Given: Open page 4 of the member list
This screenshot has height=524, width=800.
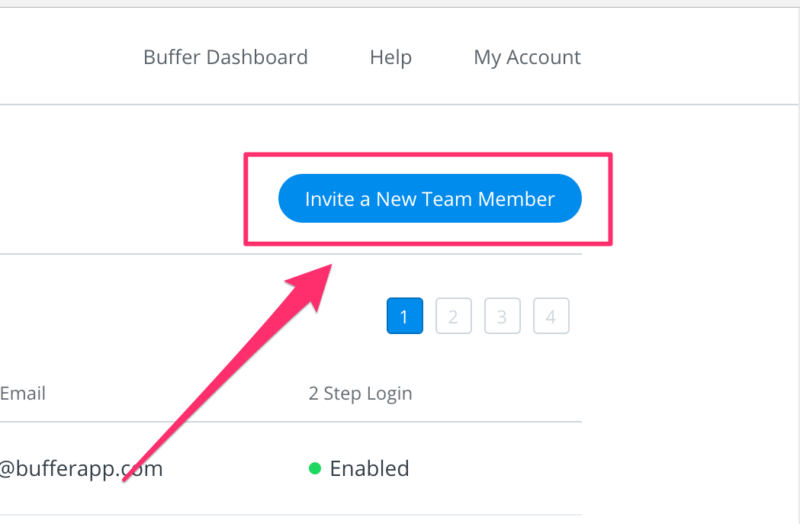Looking at the screenshot, I should tap(551, 317).
